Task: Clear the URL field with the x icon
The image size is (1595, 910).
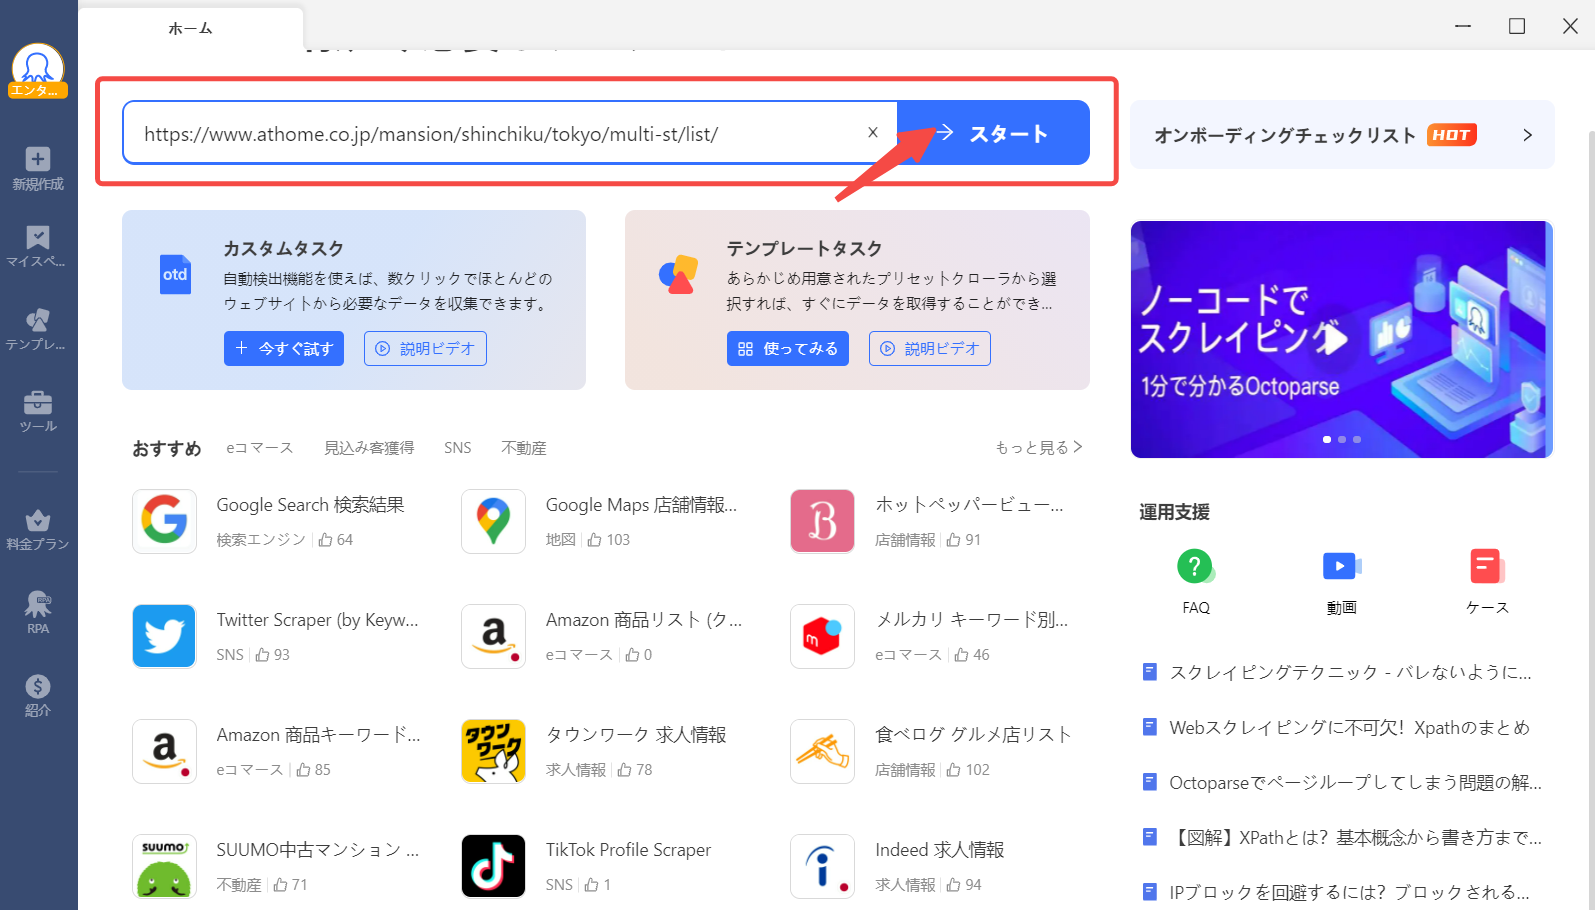Action: click(x=873, y=132)
